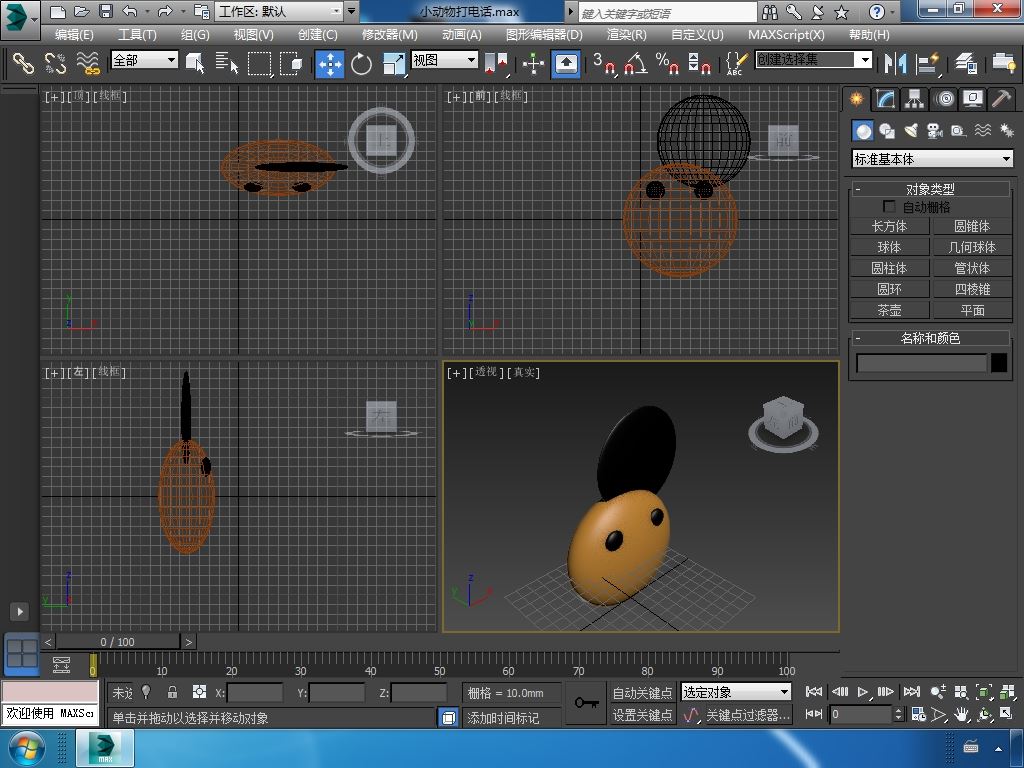
Task: Open the Layer Manager icon
Action: coord(966,63)
